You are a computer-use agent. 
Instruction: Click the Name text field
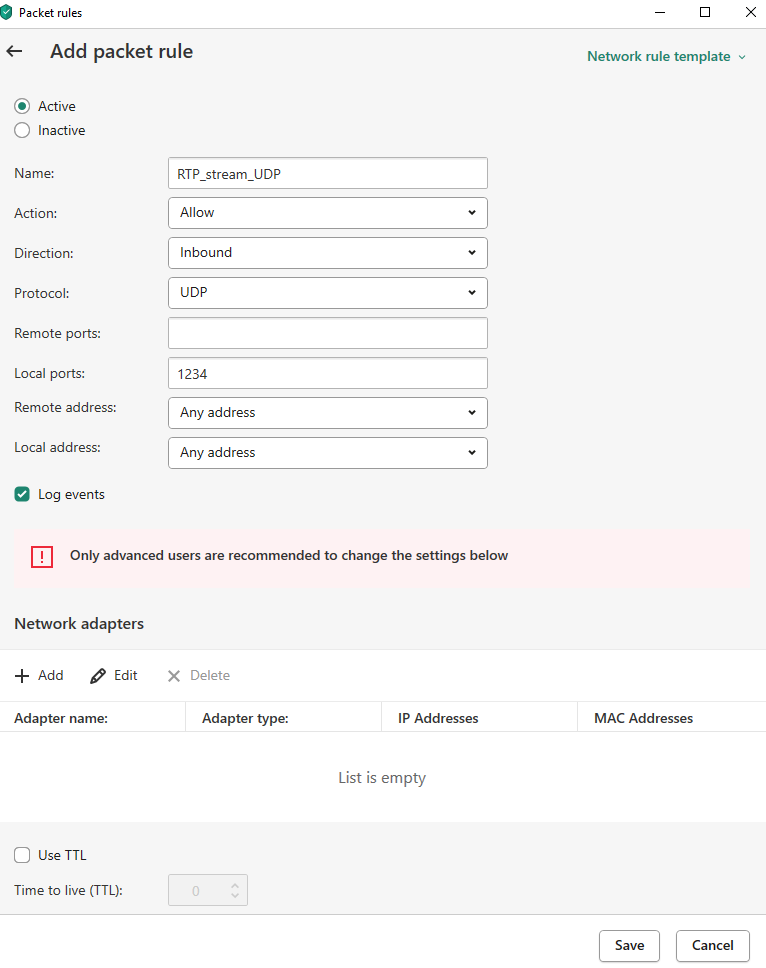327,173
